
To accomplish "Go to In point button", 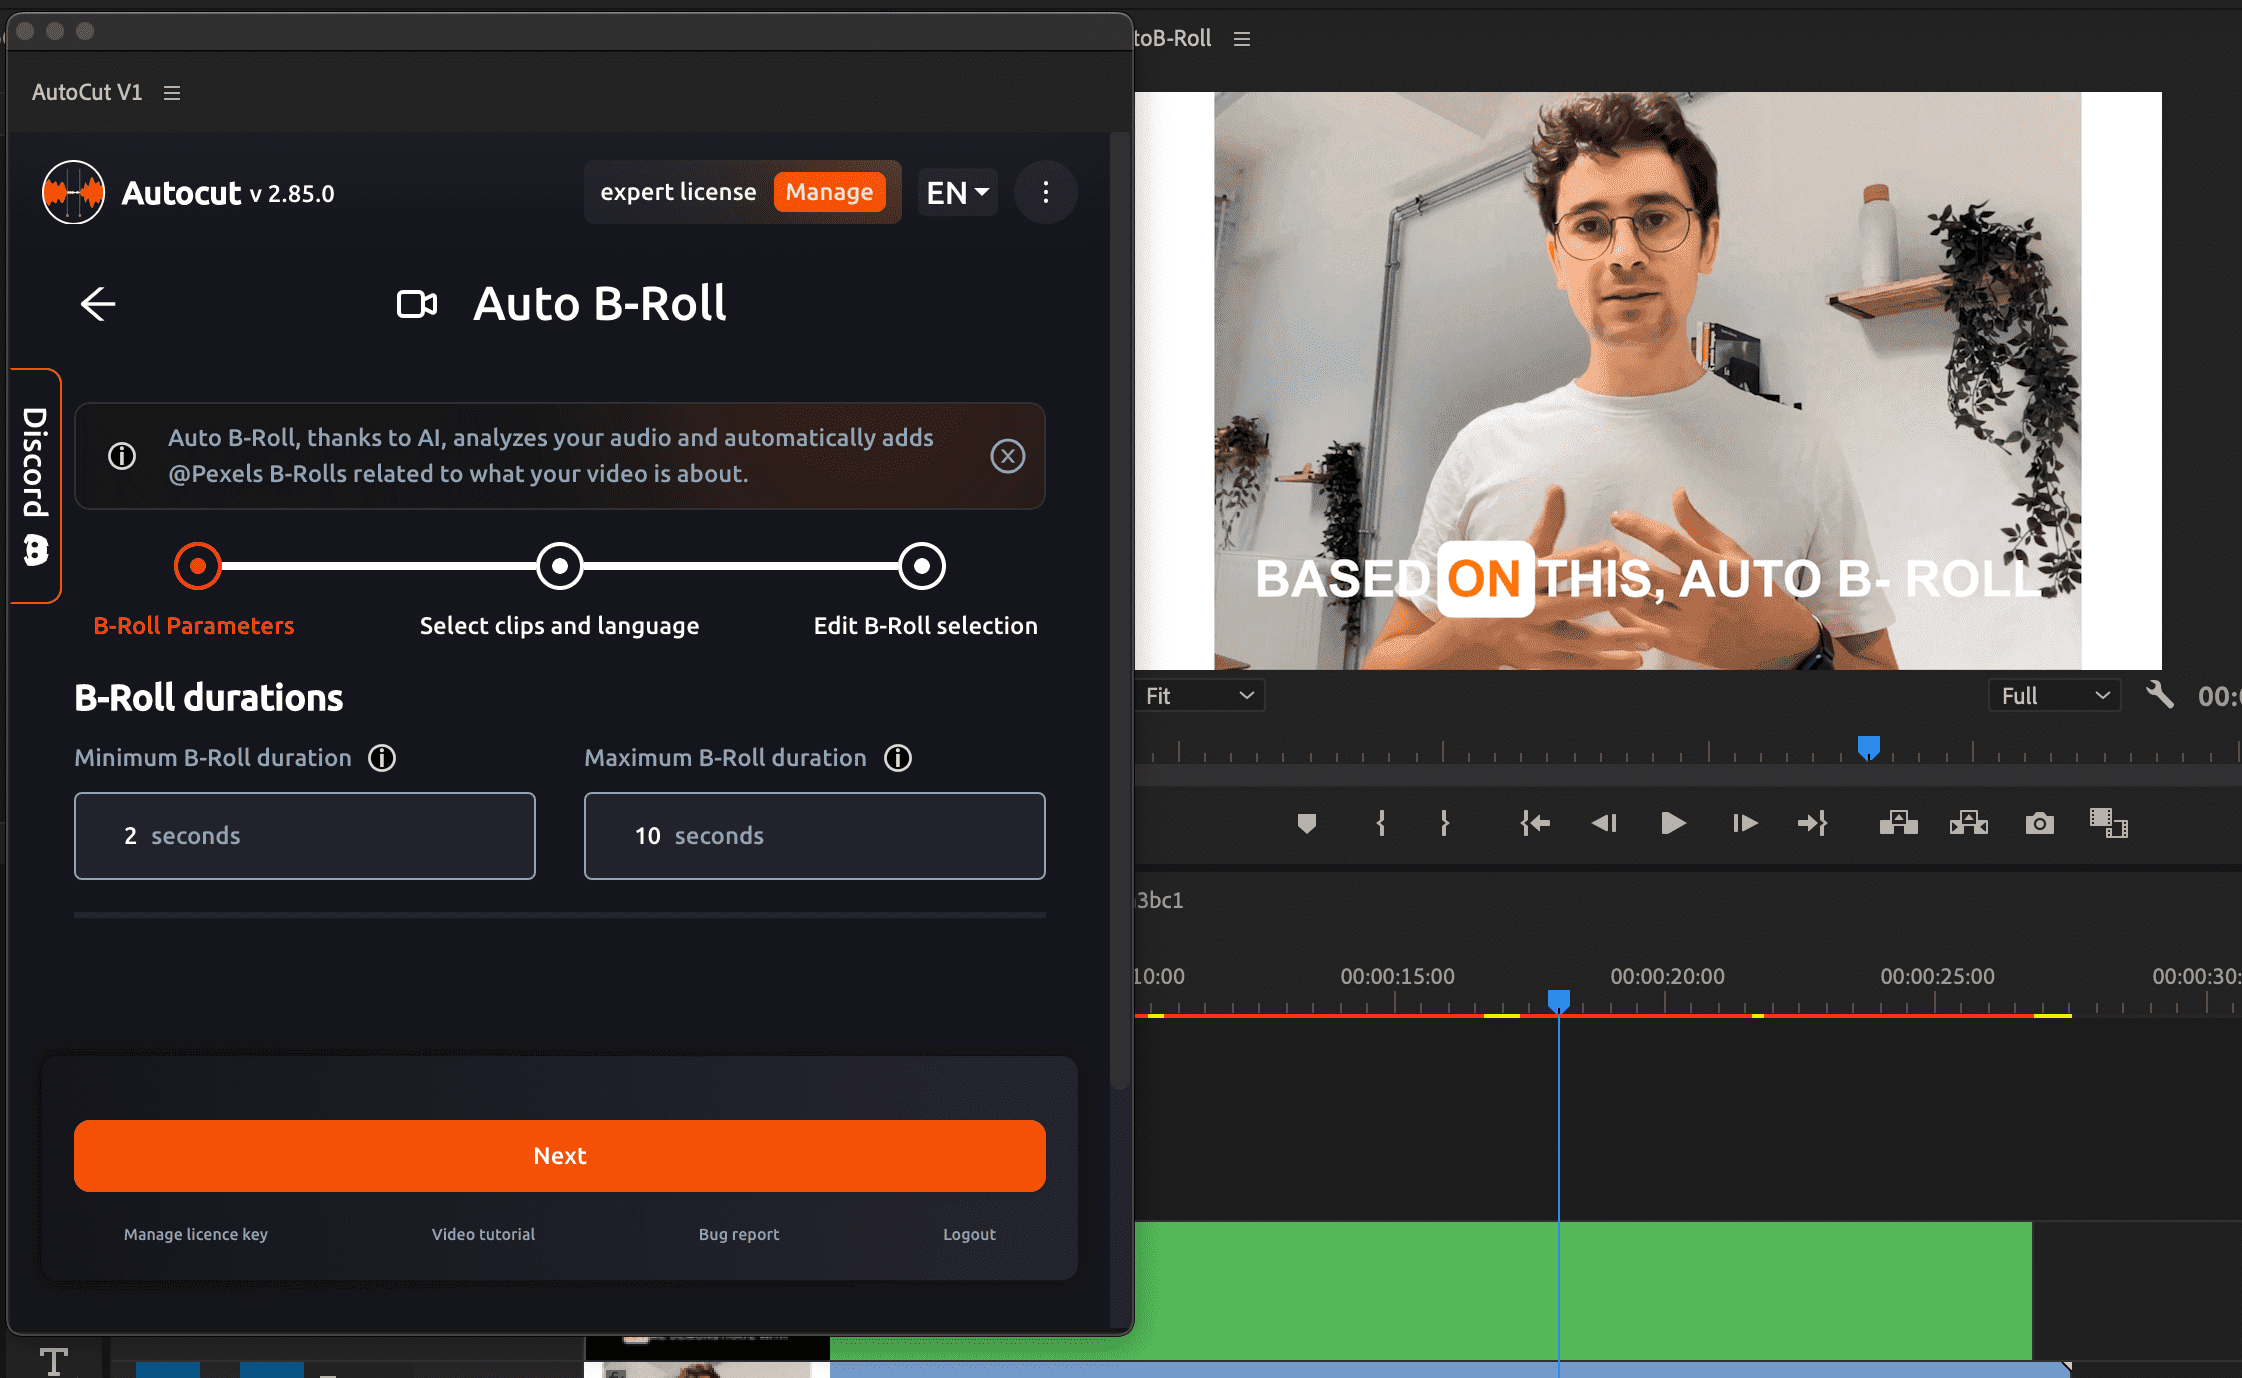I will click(1535, 823).
